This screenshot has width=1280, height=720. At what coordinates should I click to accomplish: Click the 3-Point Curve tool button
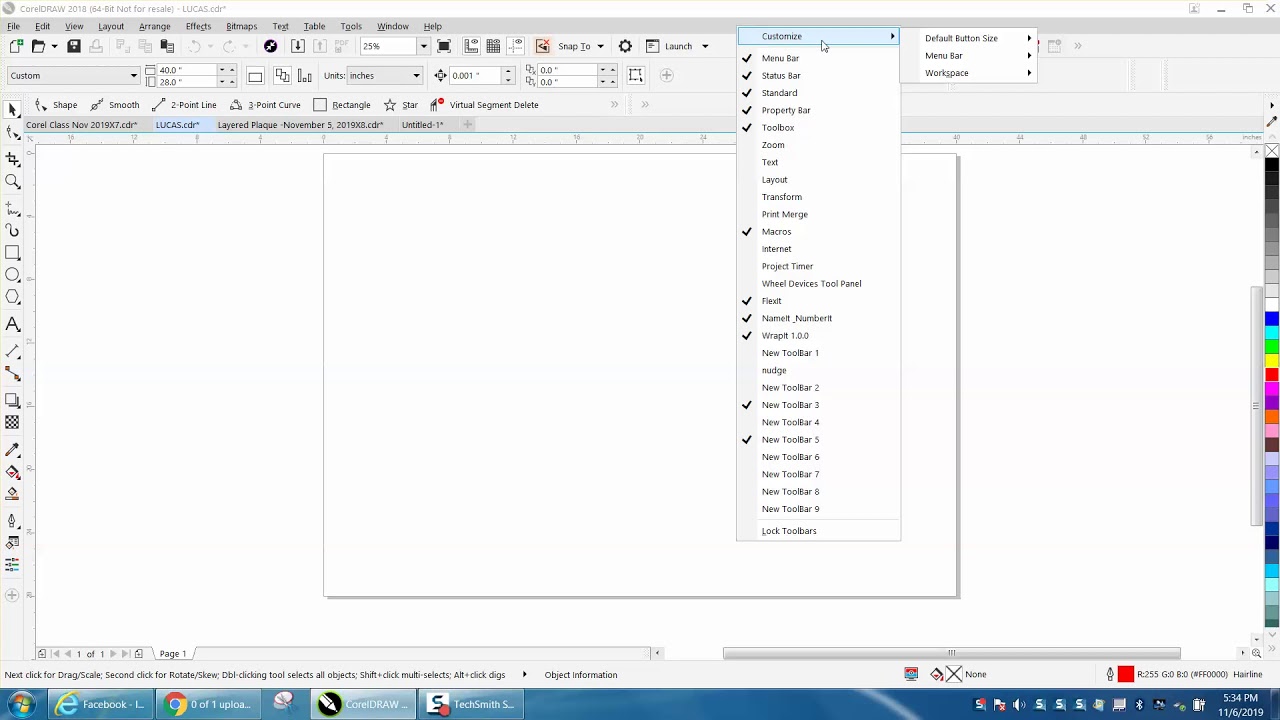264,105
